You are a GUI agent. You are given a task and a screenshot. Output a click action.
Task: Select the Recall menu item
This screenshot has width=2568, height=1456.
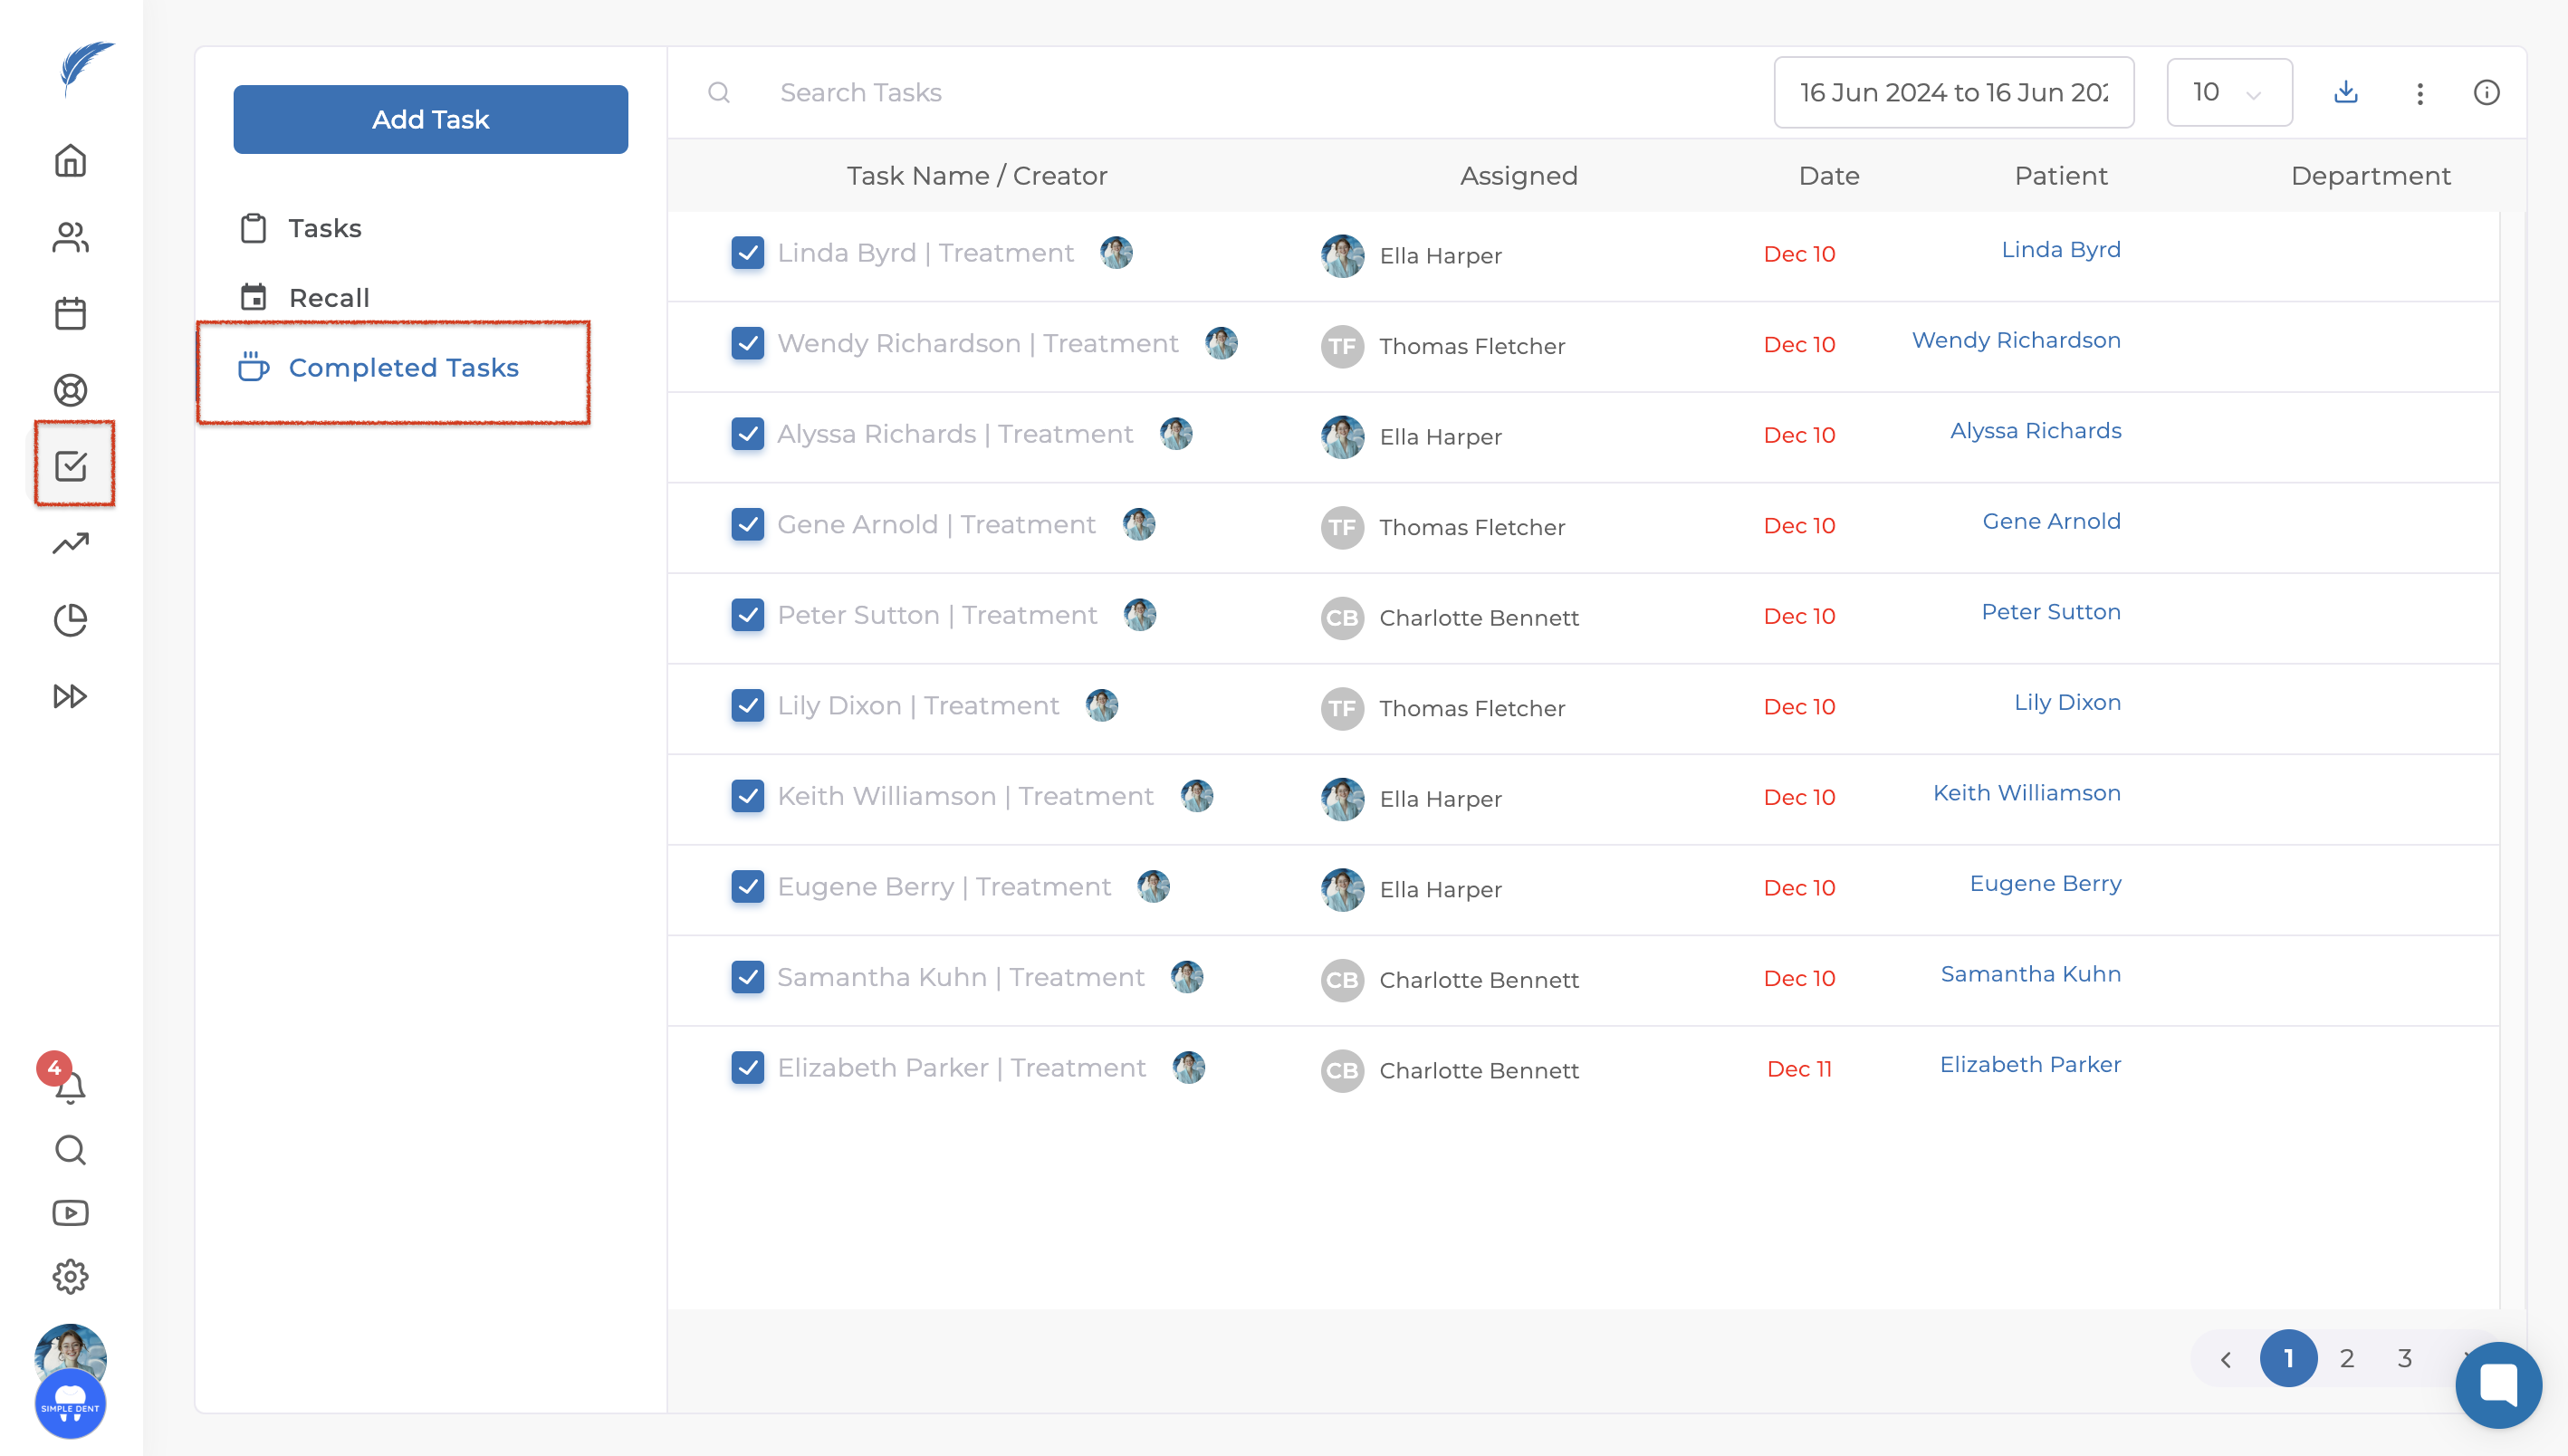(x=328, y=298)
